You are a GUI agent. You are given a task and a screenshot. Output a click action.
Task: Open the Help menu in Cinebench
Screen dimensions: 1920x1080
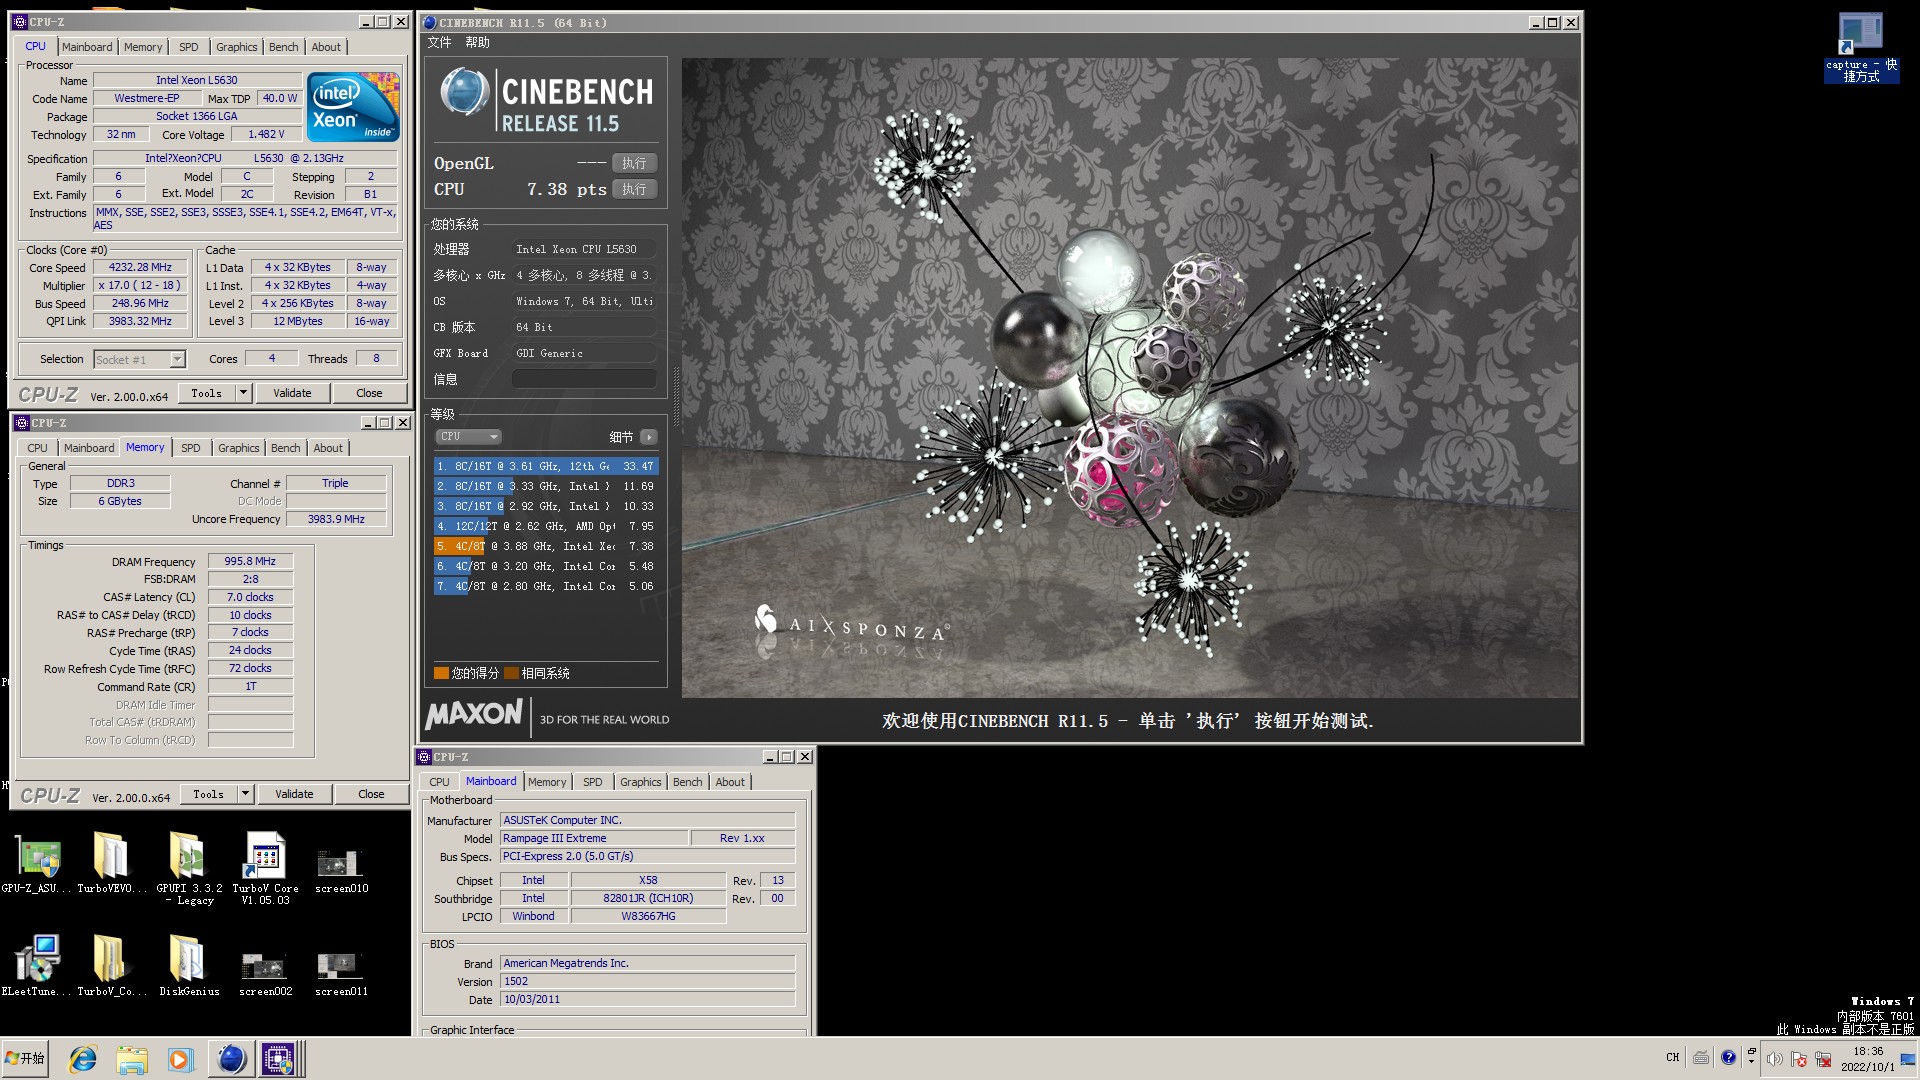pyautogui.click(x=477, y=42)
